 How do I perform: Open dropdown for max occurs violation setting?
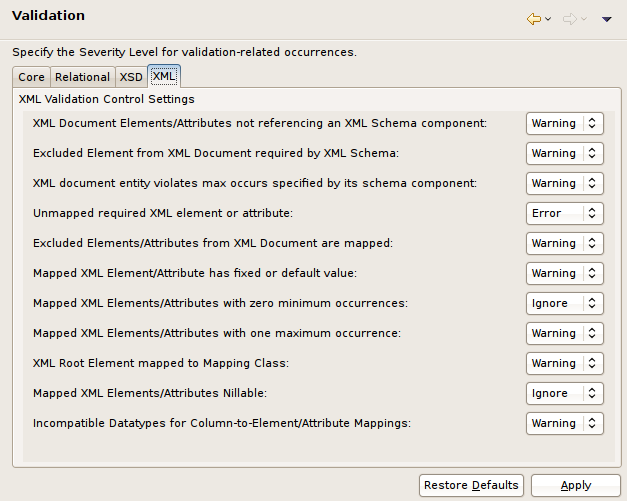[564, 183]
